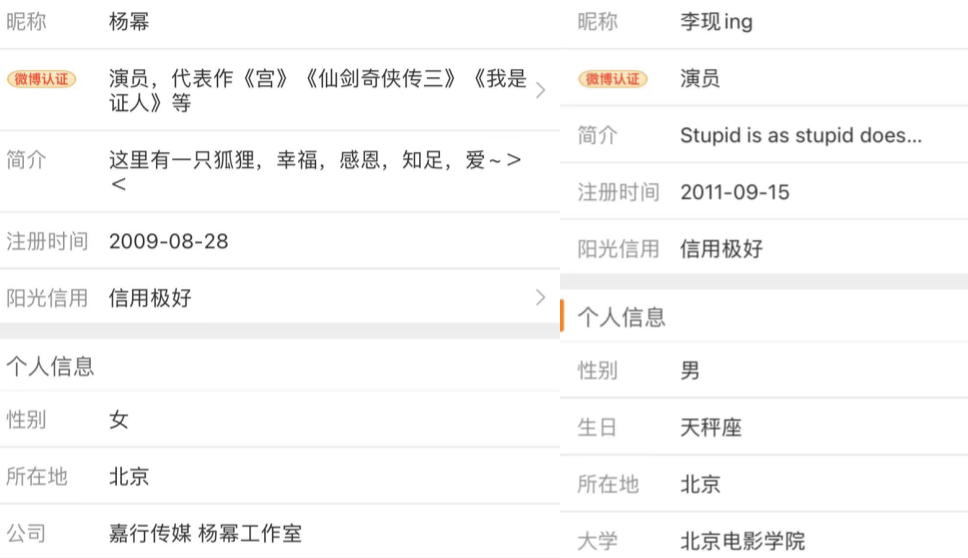Screen dimensions: 968x558
Task: Click the 微博认证 badge in 杨幂's profile
Action: [x=41, y=79]
